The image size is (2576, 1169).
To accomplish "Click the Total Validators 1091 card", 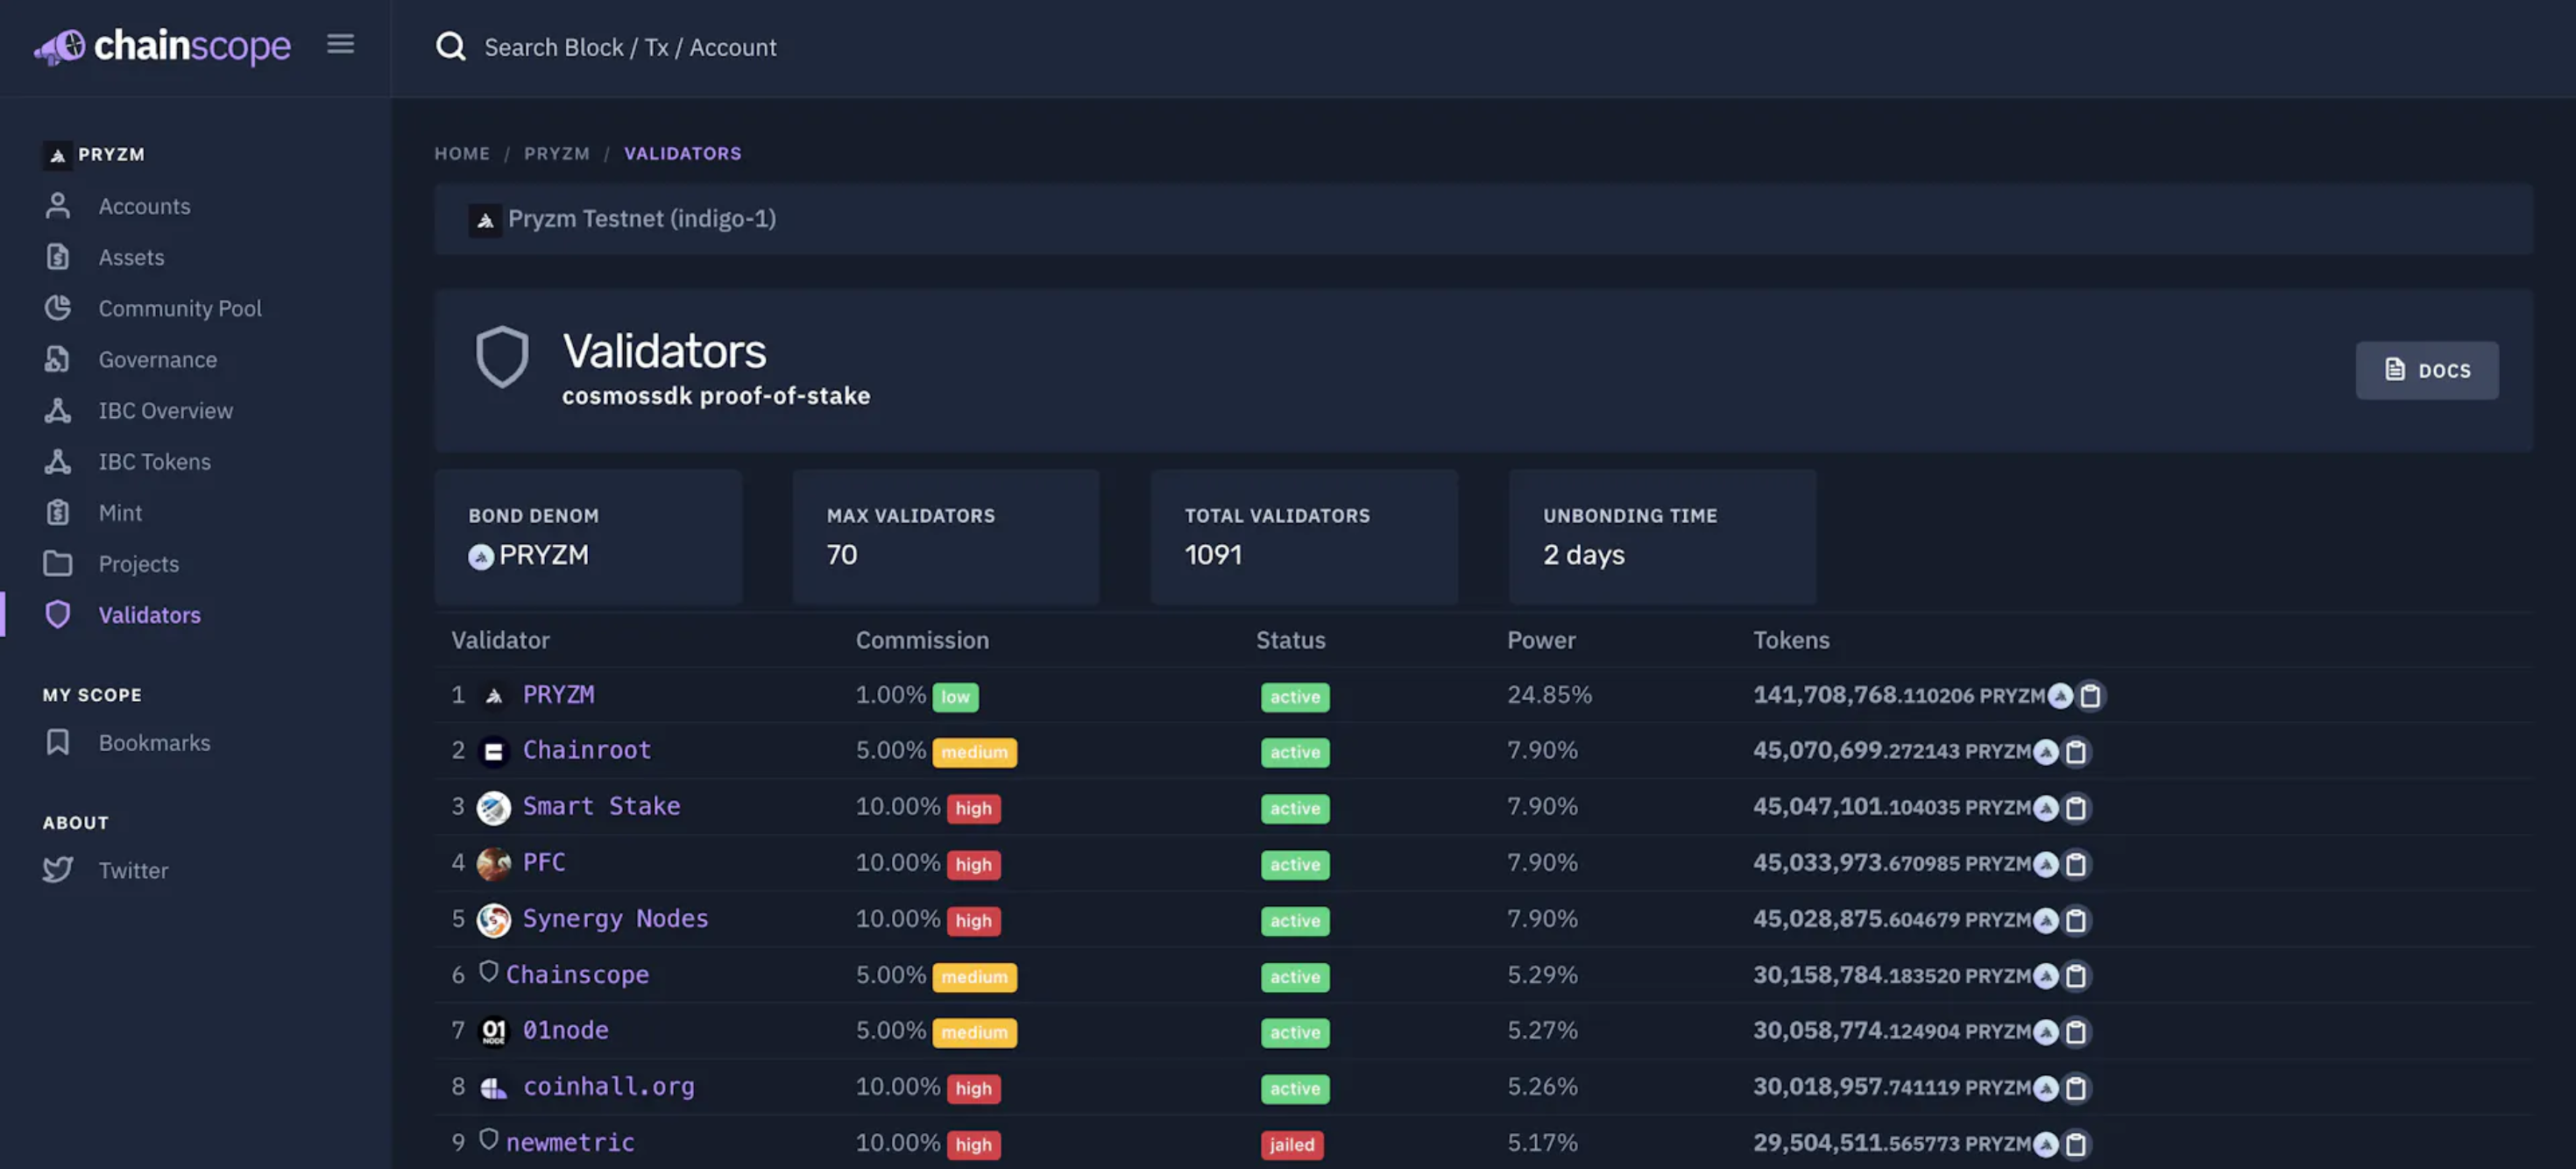I will tap(1304, 536).
